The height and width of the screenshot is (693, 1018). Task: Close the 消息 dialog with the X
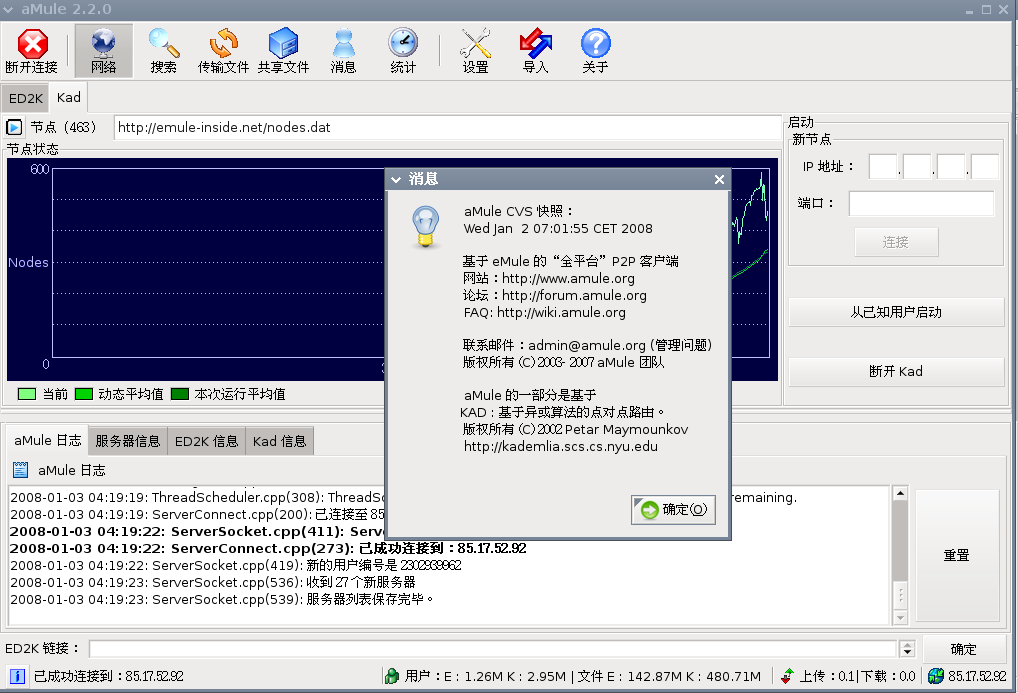[719, 179]
